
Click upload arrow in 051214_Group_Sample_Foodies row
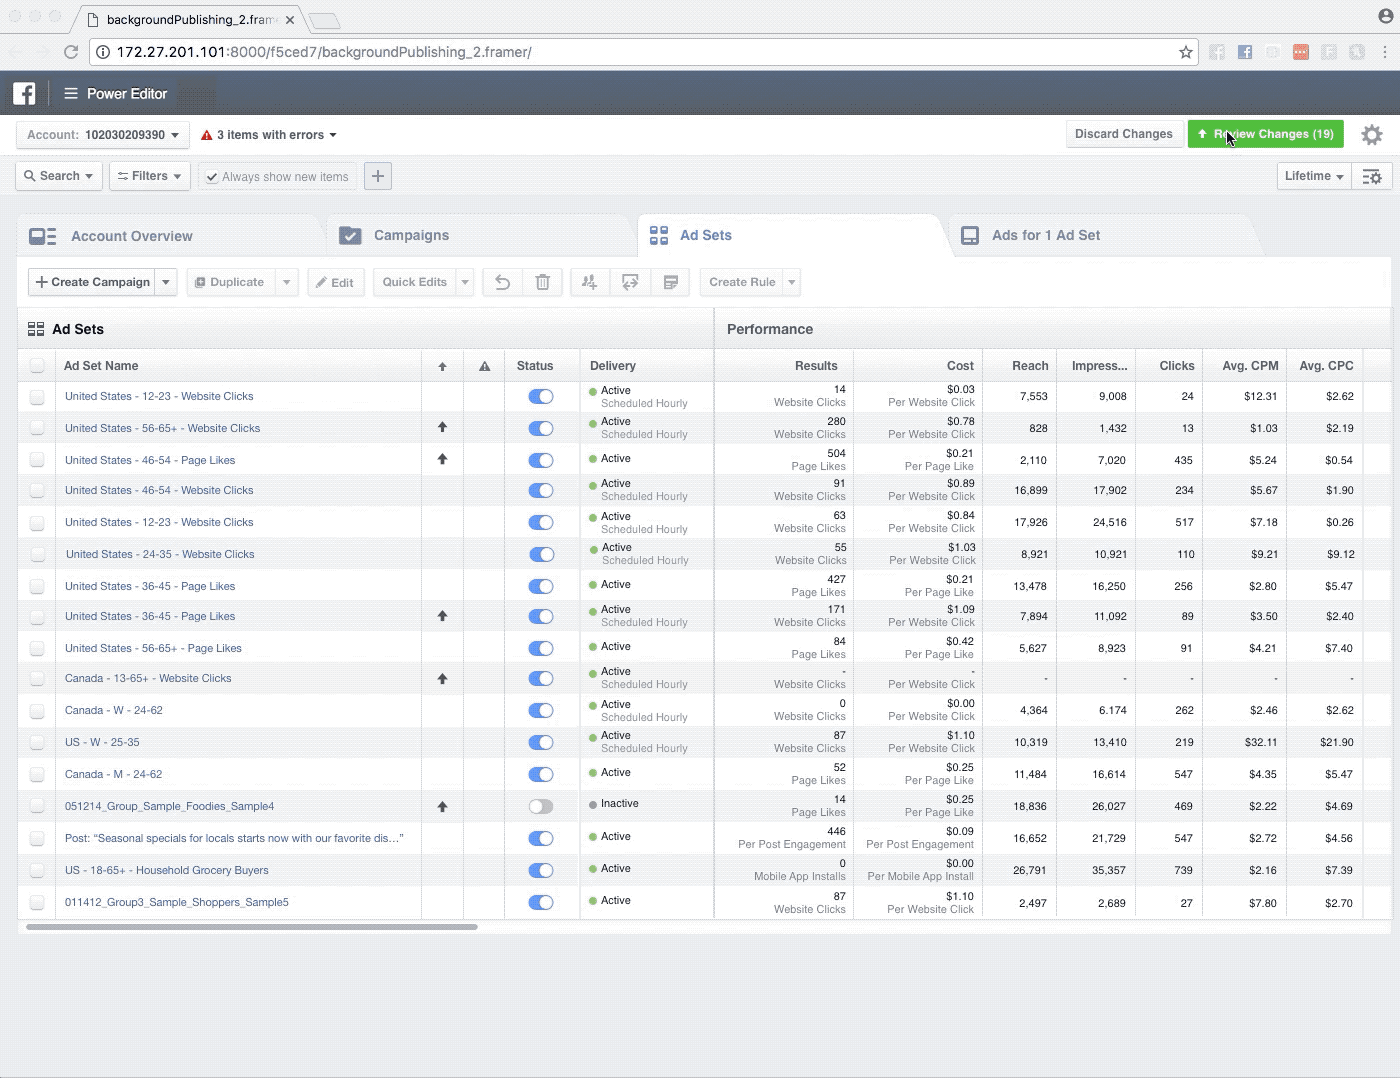tap(442, 806)
